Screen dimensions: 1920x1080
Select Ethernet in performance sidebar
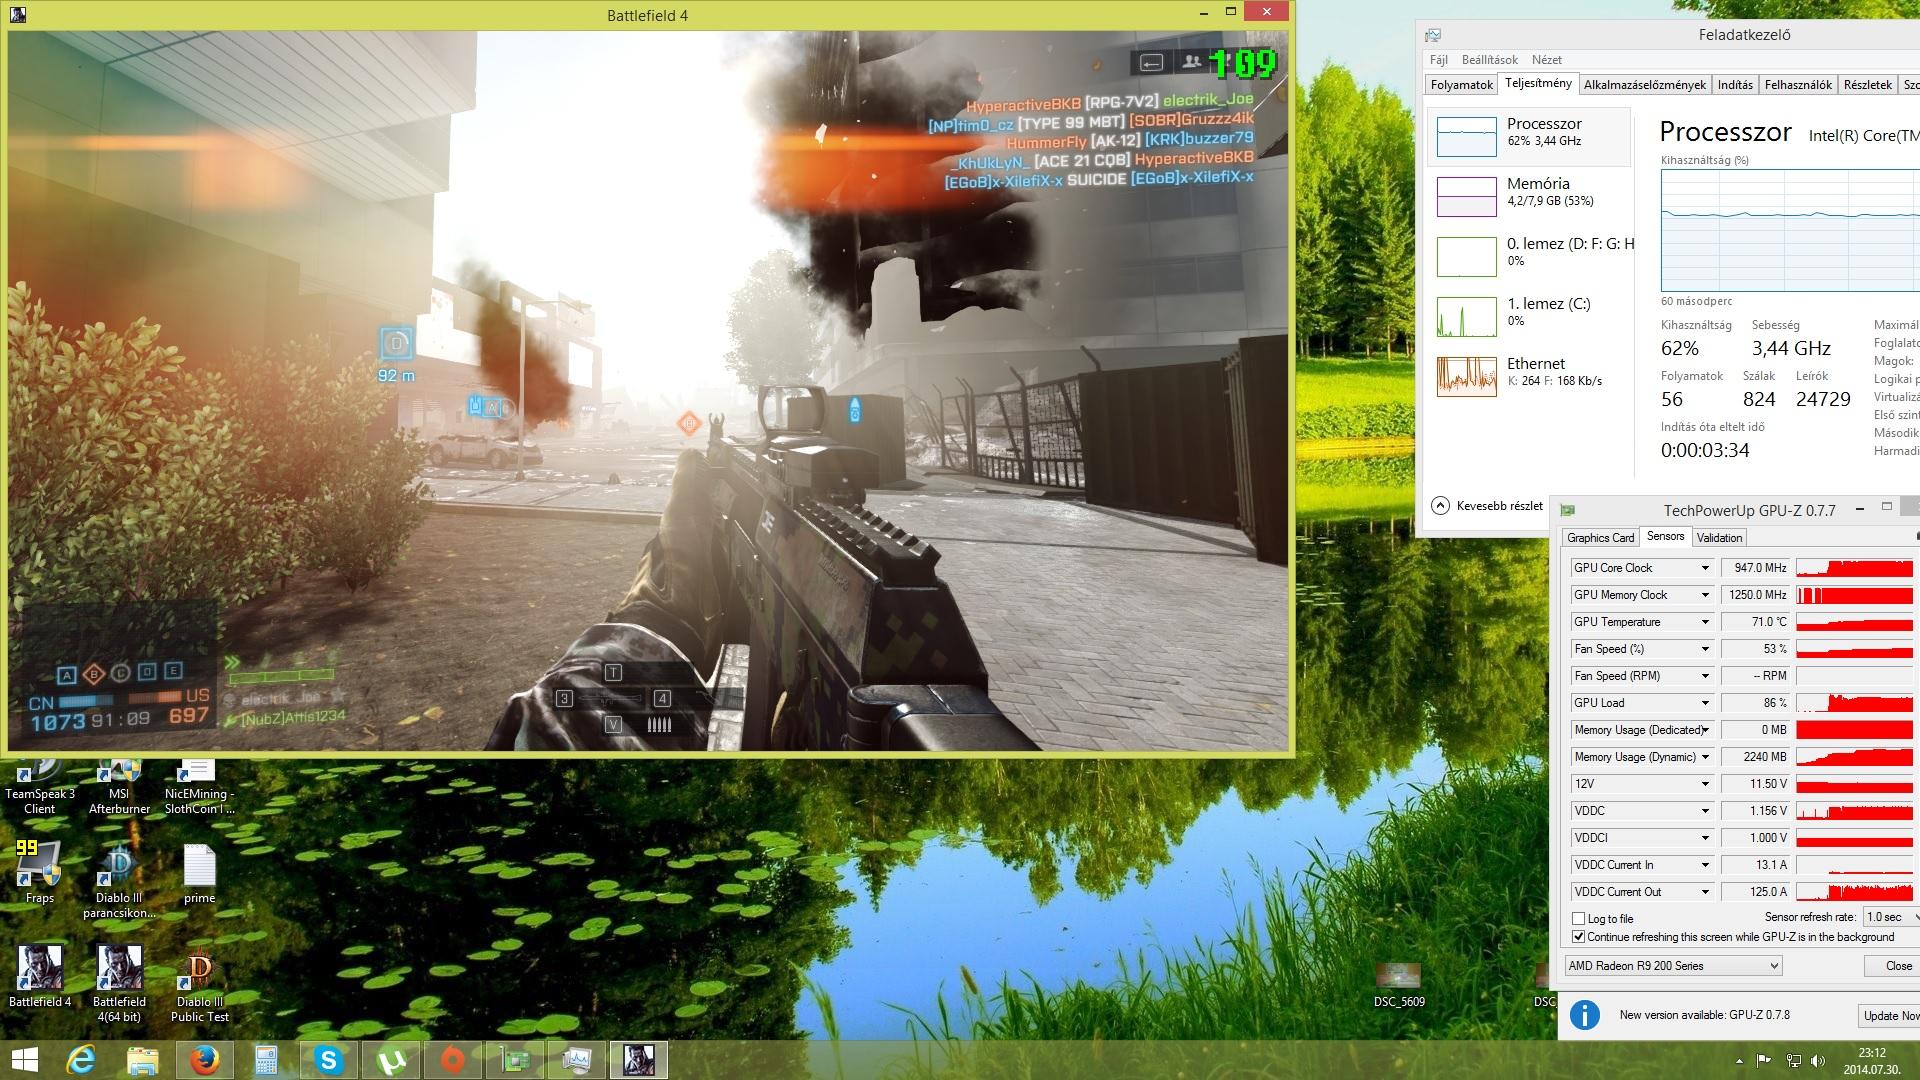click(1530, 376)
